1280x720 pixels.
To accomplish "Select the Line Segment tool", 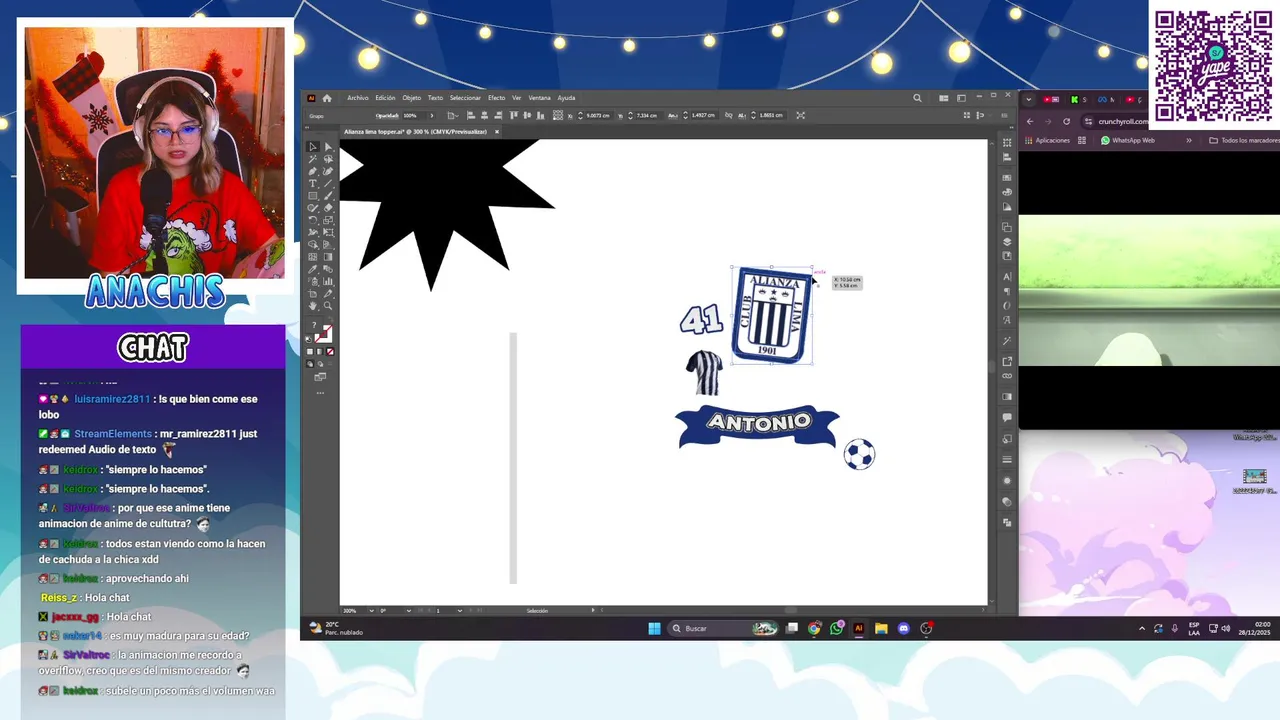I will [x=328, y=183].
